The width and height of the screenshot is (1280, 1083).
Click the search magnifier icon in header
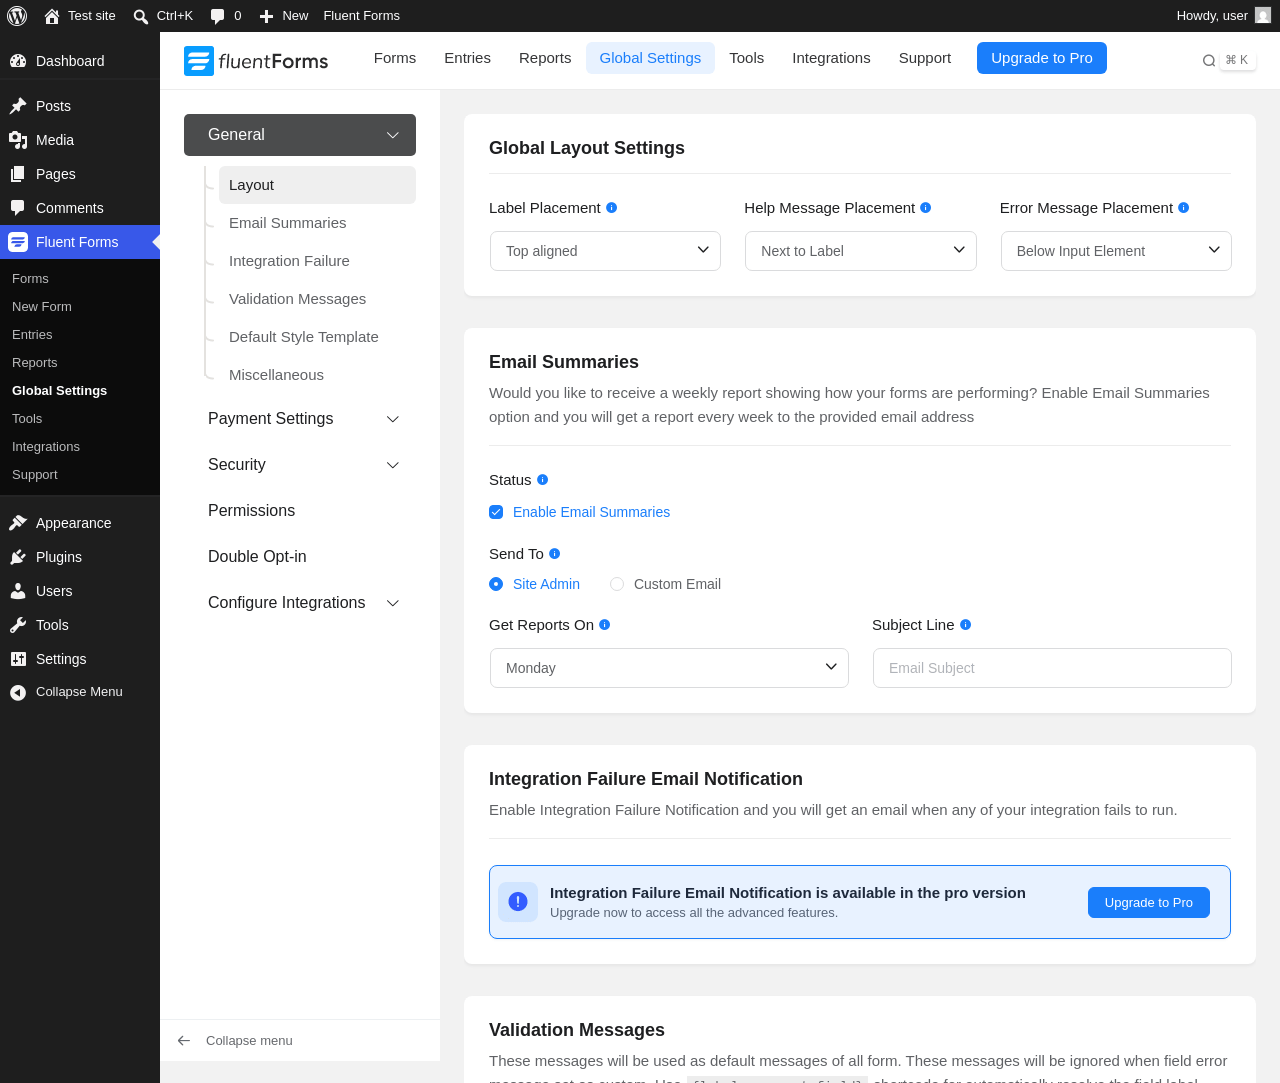click(1209, 61)
